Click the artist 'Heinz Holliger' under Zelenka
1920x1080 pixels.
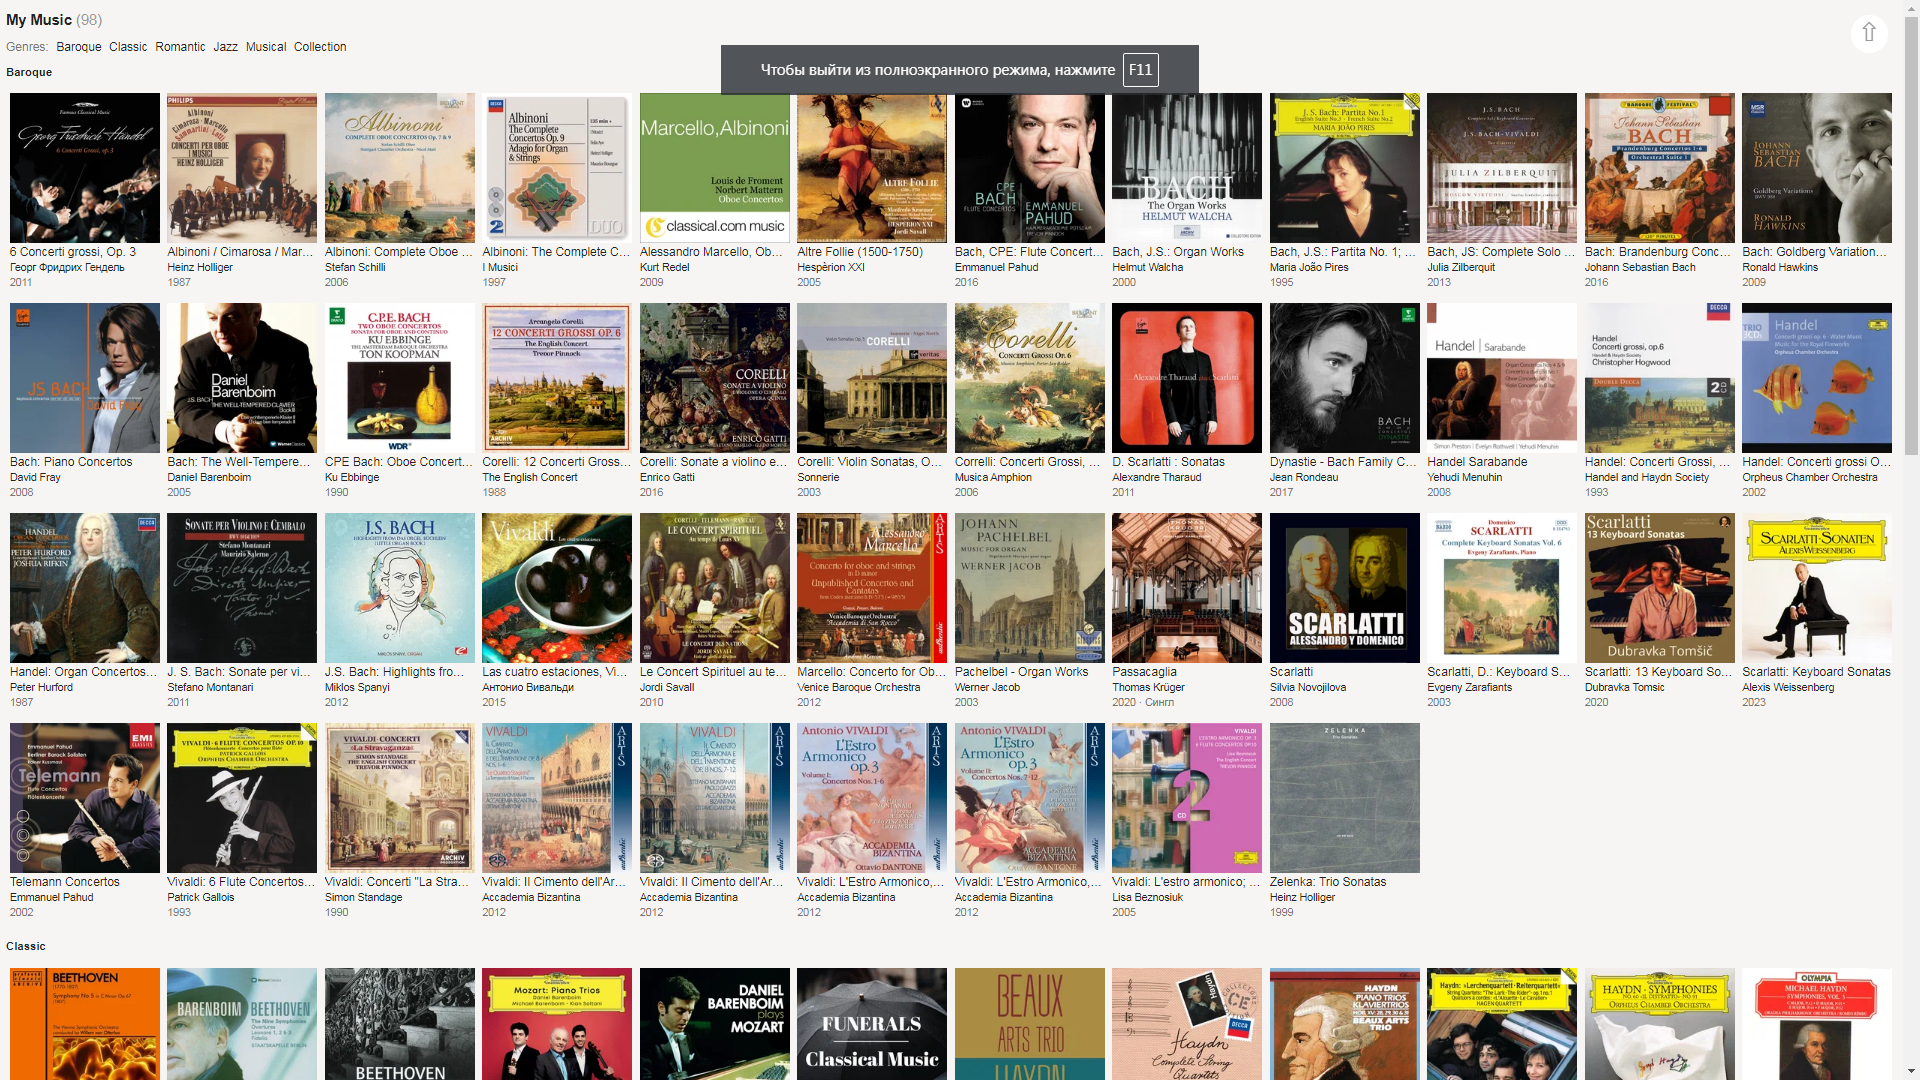[x=1302, y=898]
